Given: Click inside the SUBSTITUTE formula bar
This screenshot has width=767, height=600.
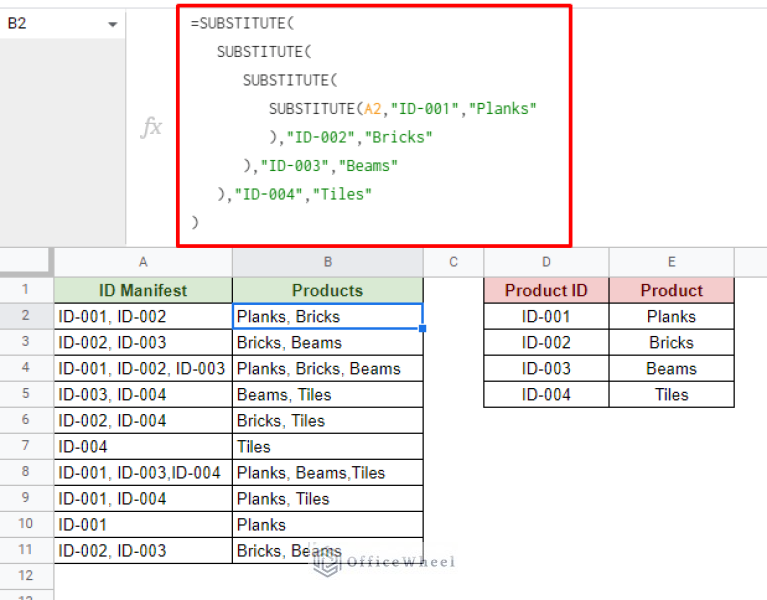Looking at the screenshot, I should pyautogui.click(x=374, y=125).
